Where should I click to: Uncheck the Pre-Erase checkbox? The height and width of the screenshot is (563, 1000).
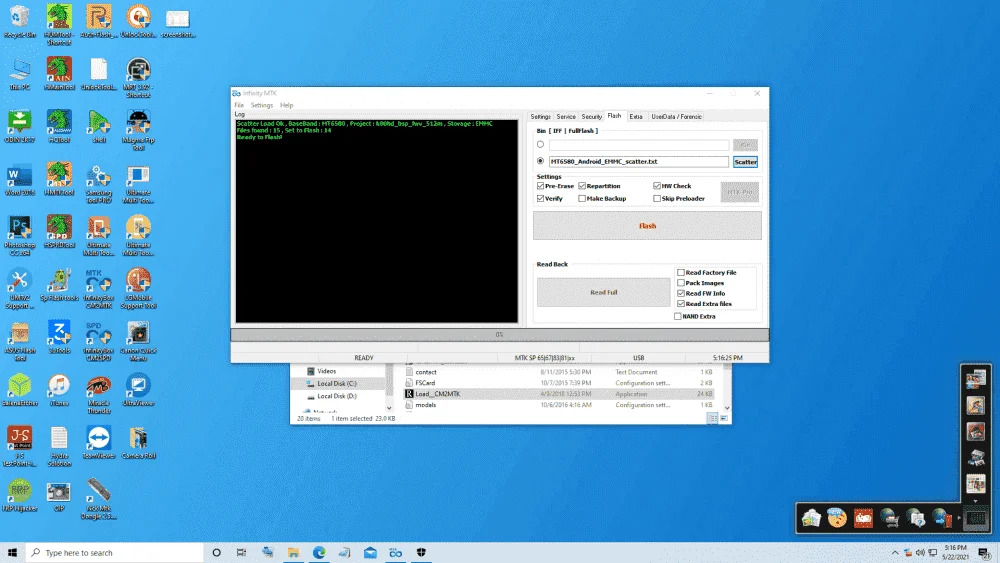[541, 186]
